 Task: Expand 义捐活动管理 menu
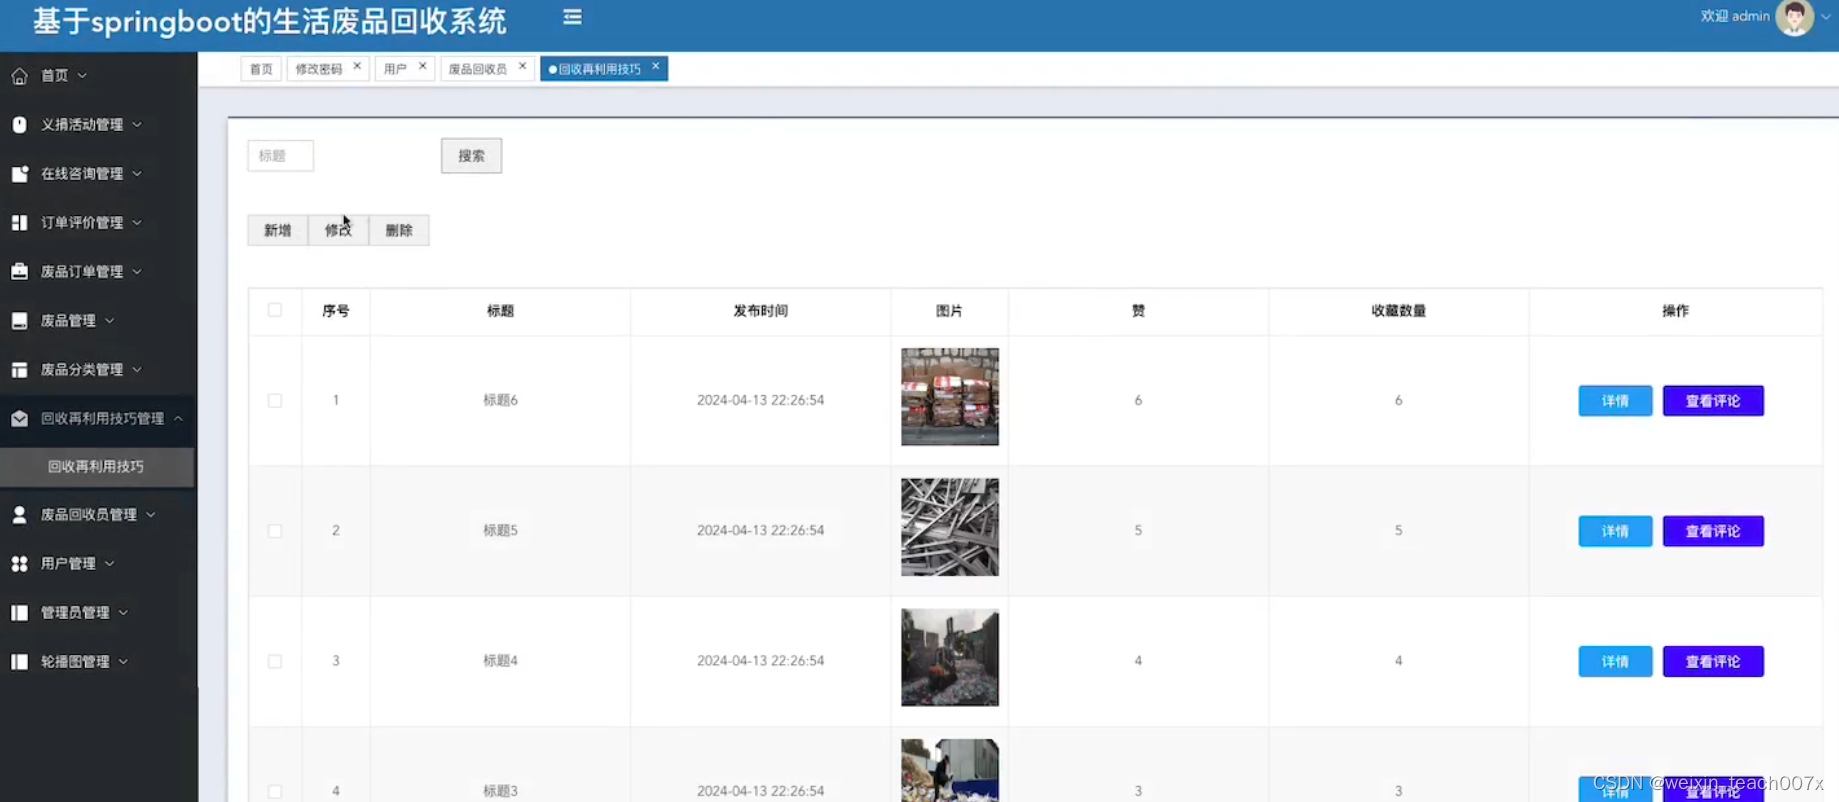tap(137, 124)
